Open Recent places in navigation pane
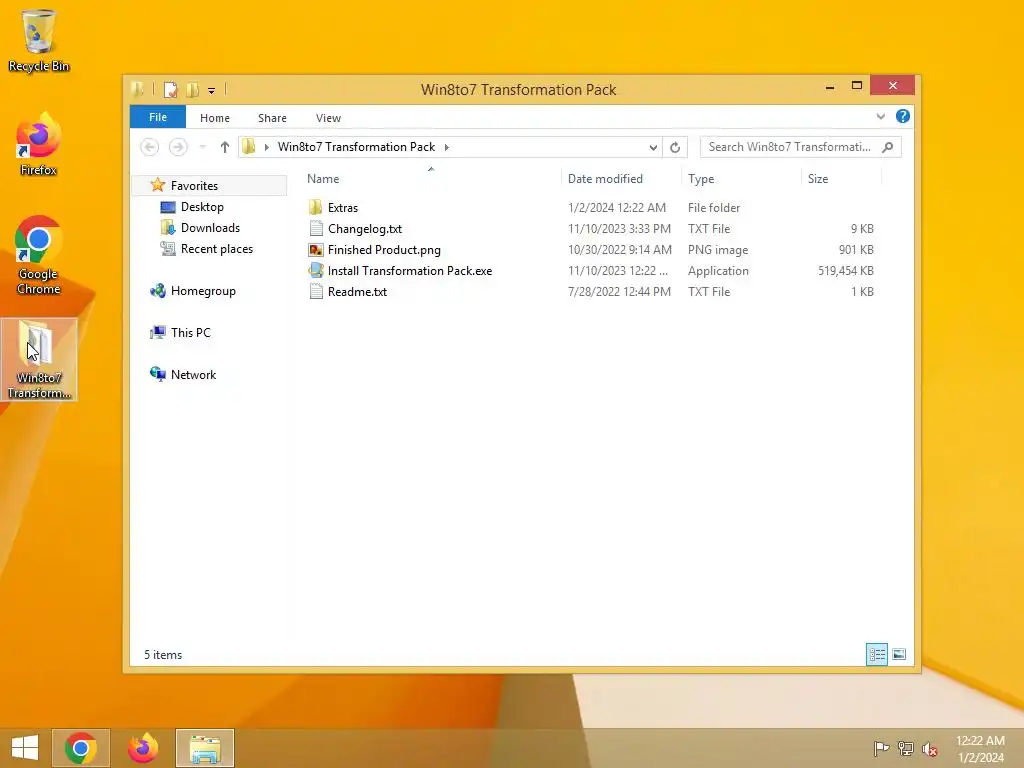Image resolution: width=1024 pixels, height=768 pixels. pyautogui.click(x=217, y=249)
